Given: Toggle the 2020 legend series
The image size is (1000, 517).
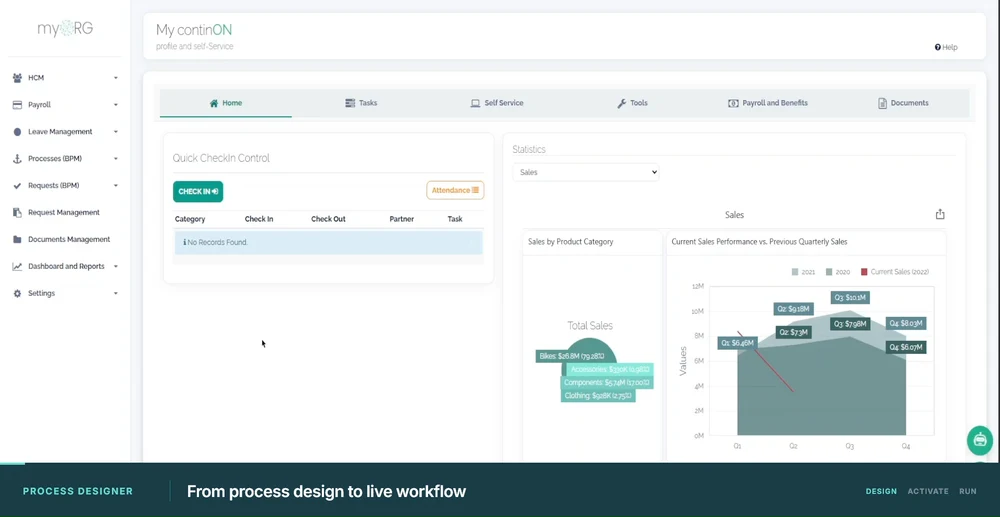Looking at the screenshot, I should click(838, 272).
